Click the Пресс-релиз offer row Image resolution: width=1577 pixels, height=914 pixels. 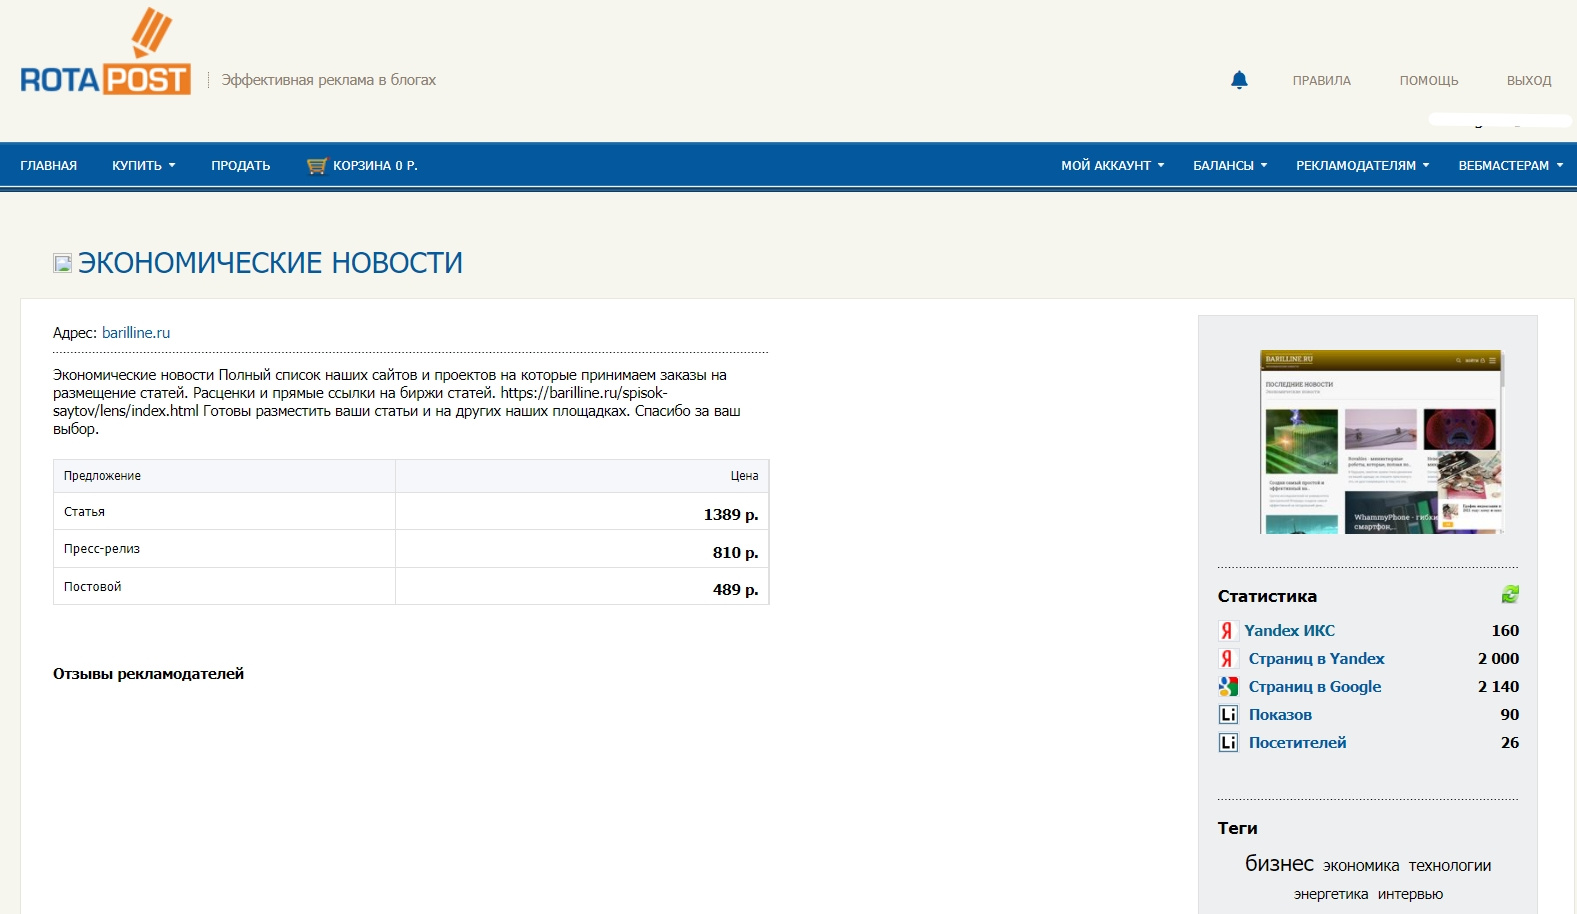click(411, 549)
